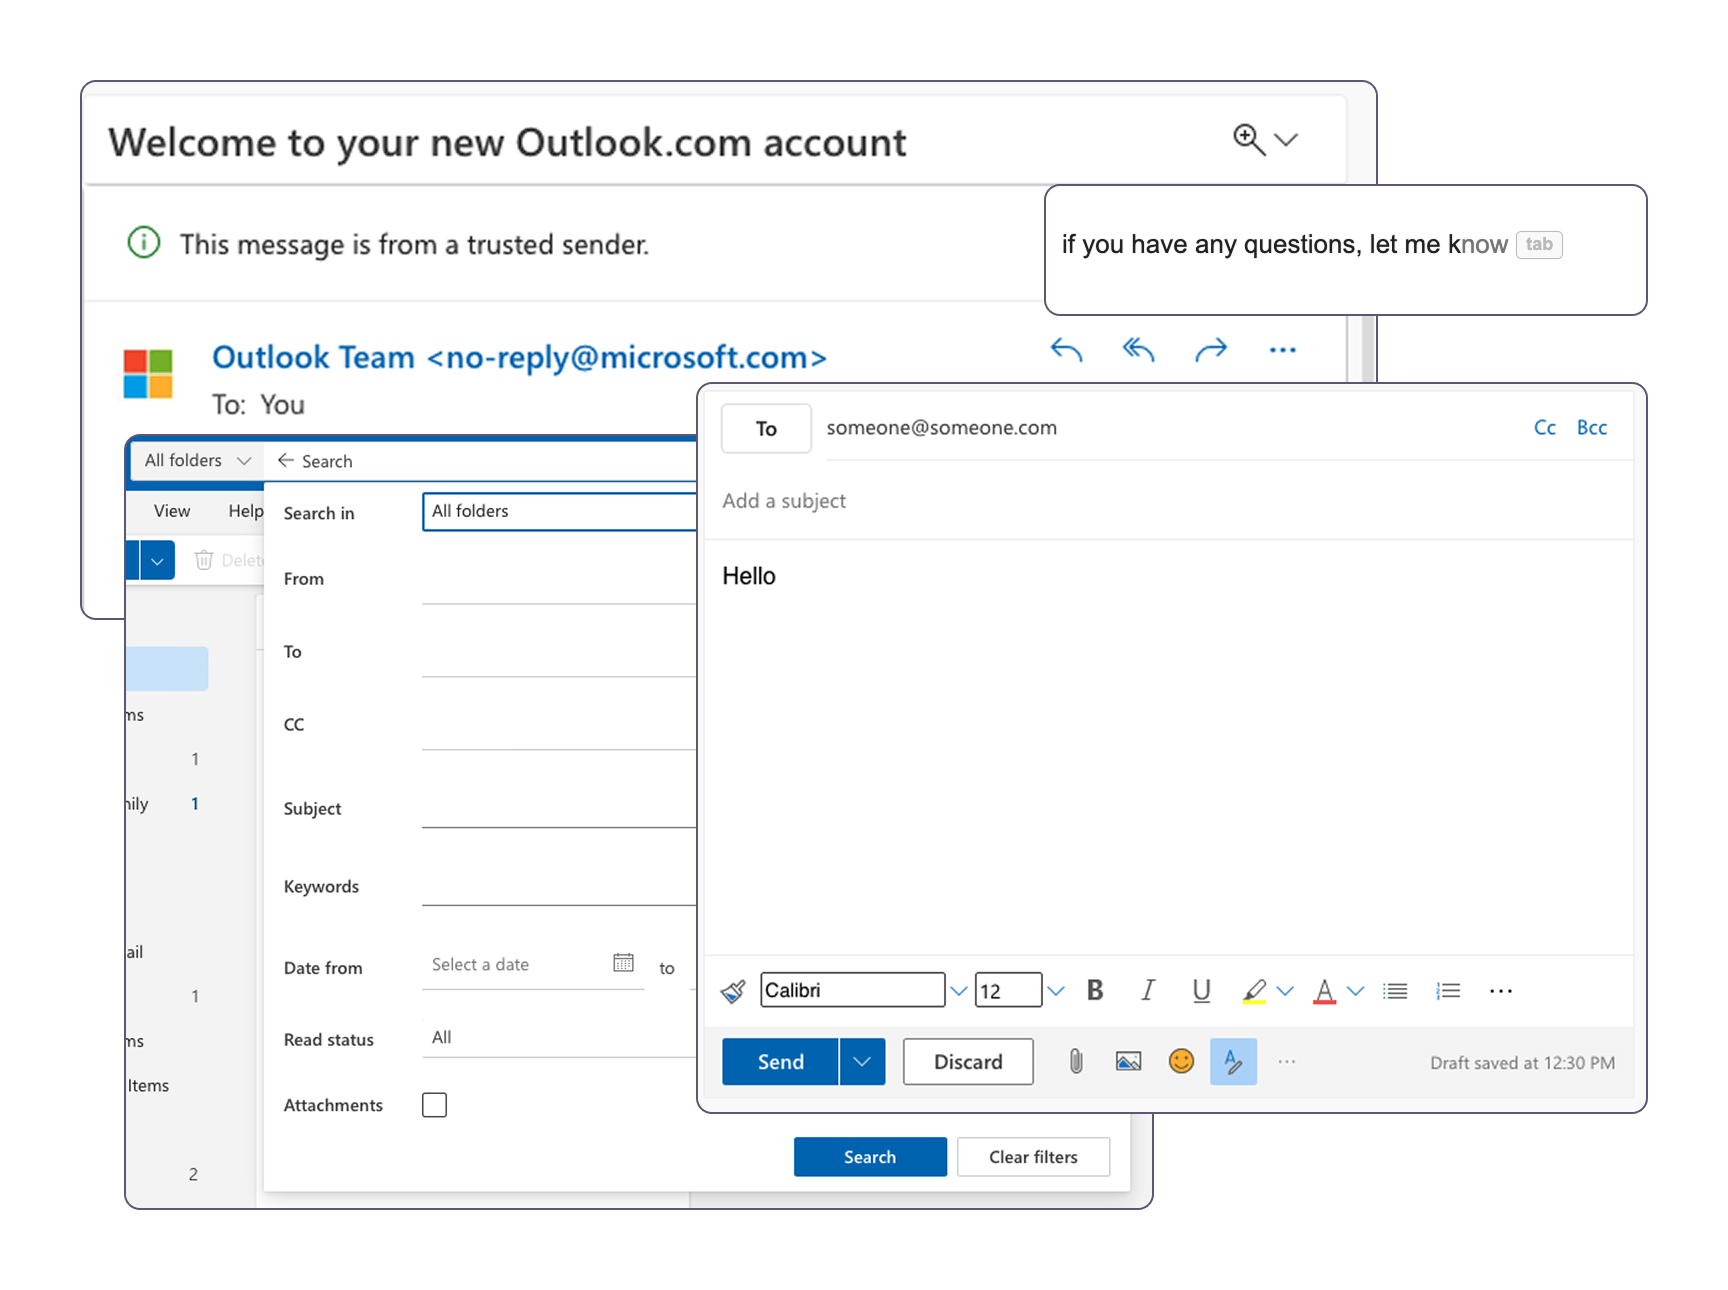Expand the Send options chevron
The image size is (1728, 1290).
click(x=862, y=1062)
